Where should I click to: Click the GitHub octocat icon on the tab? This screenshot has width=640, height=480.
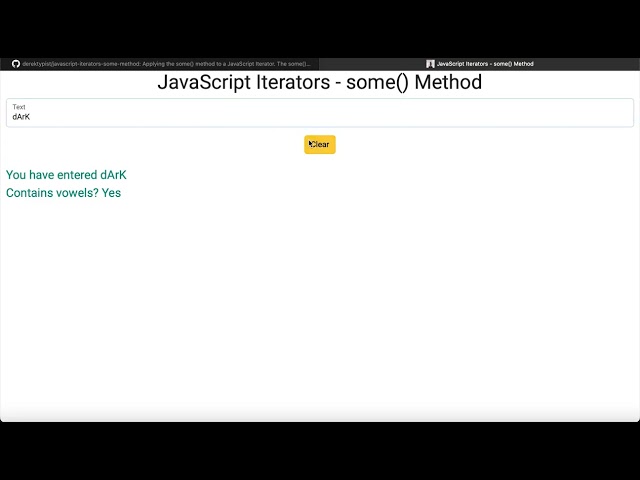pyautogui.click(x=16, y=64)
